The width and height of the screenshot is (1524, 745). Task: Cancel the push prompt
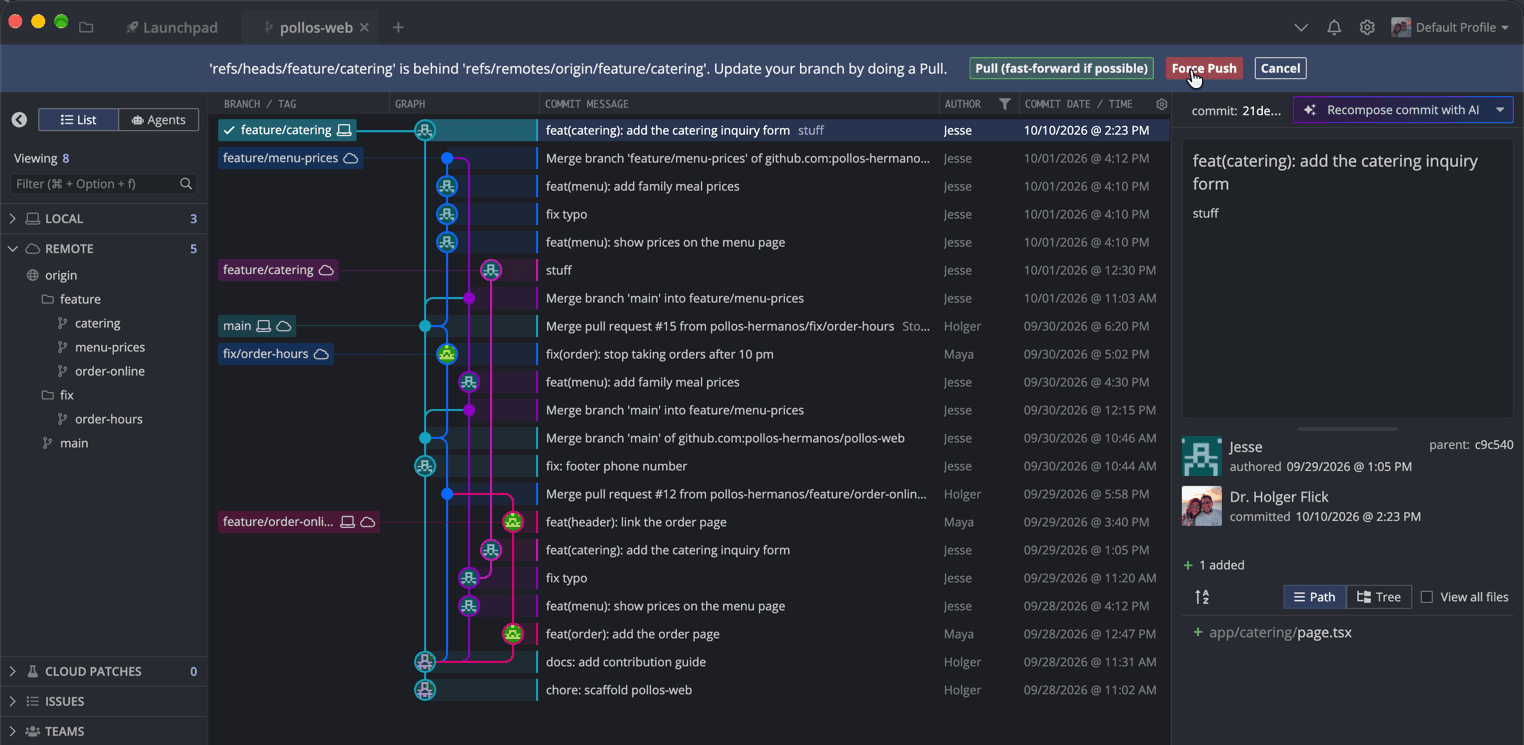tap(1280, 68)
